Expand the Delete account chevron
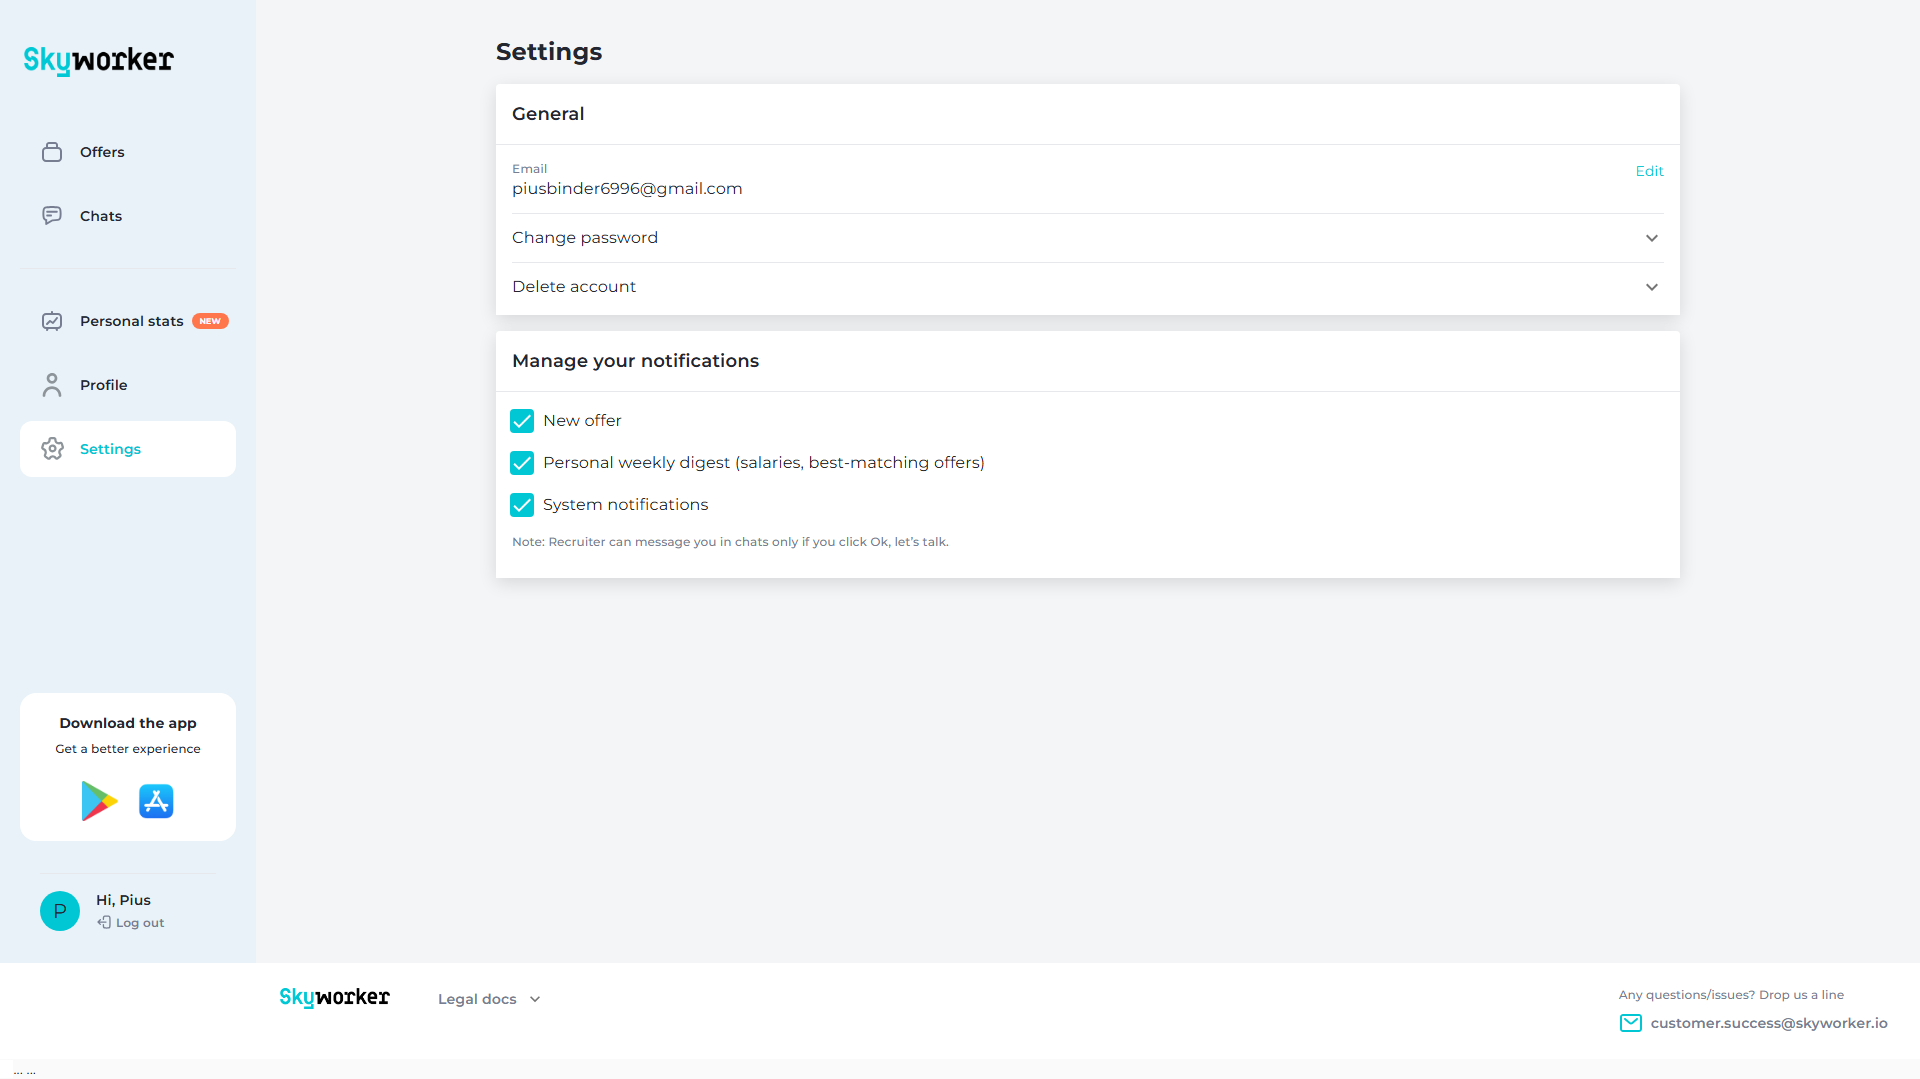The width and height of the screenshot is (1920, 1079). 1652,287
